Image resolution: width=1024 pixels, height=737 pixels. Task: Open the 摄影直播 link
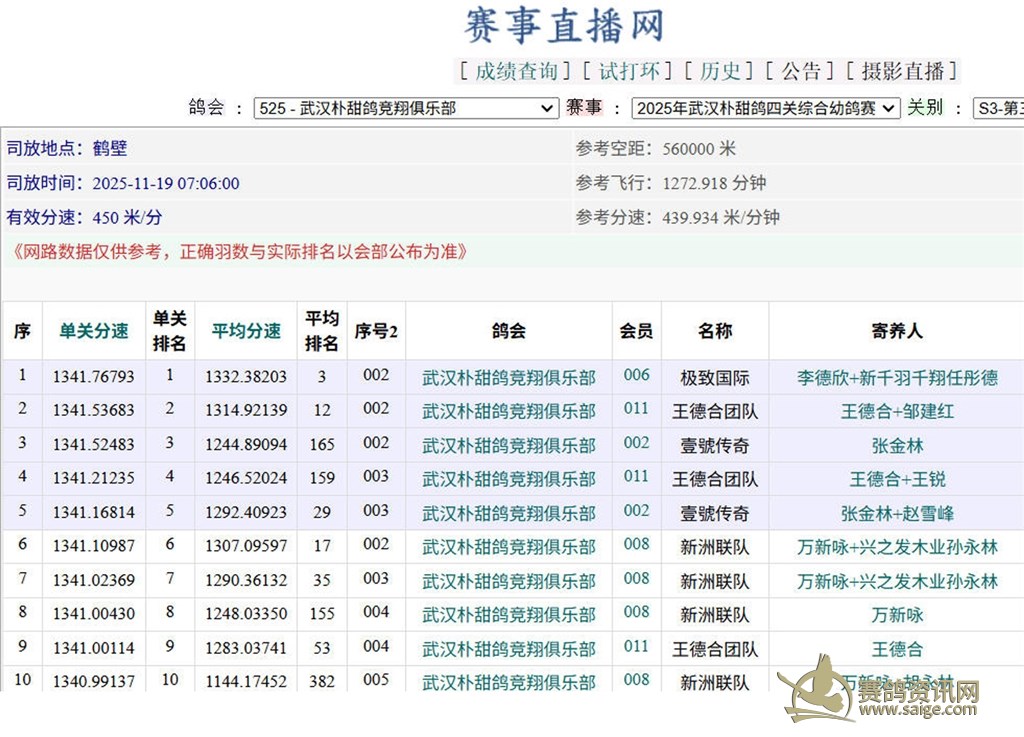902,71
